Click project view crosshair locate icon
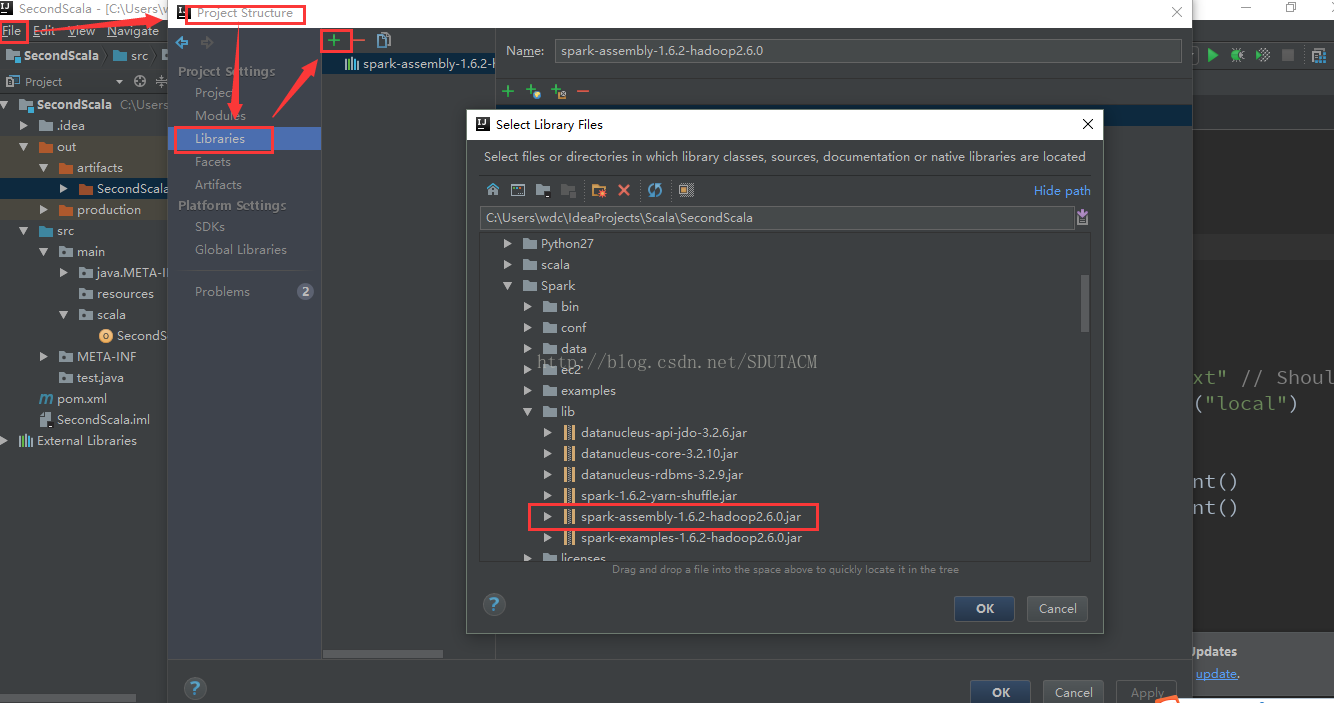This screenshot has height=703, width=1334. pos(140,81)
